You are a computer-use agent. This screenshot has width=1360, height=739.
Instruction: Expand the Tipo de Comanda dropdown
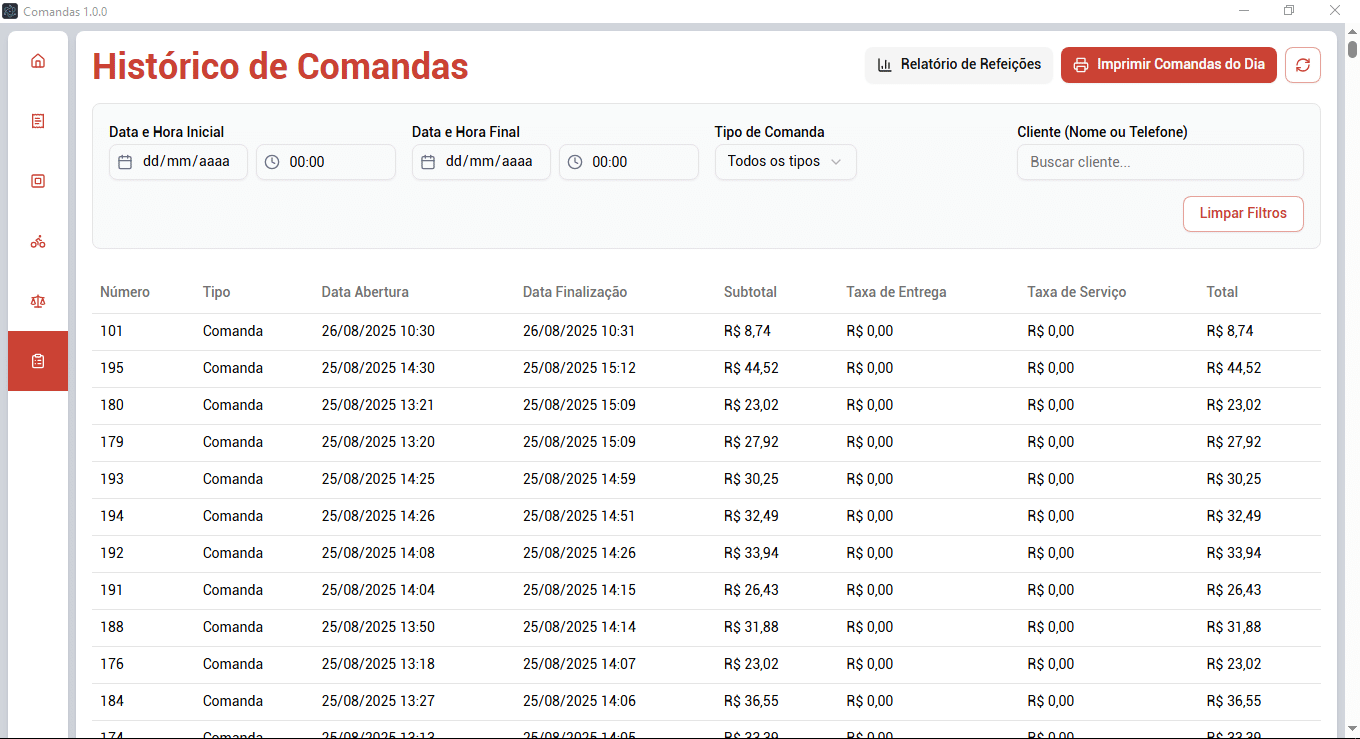pos(785,162)
